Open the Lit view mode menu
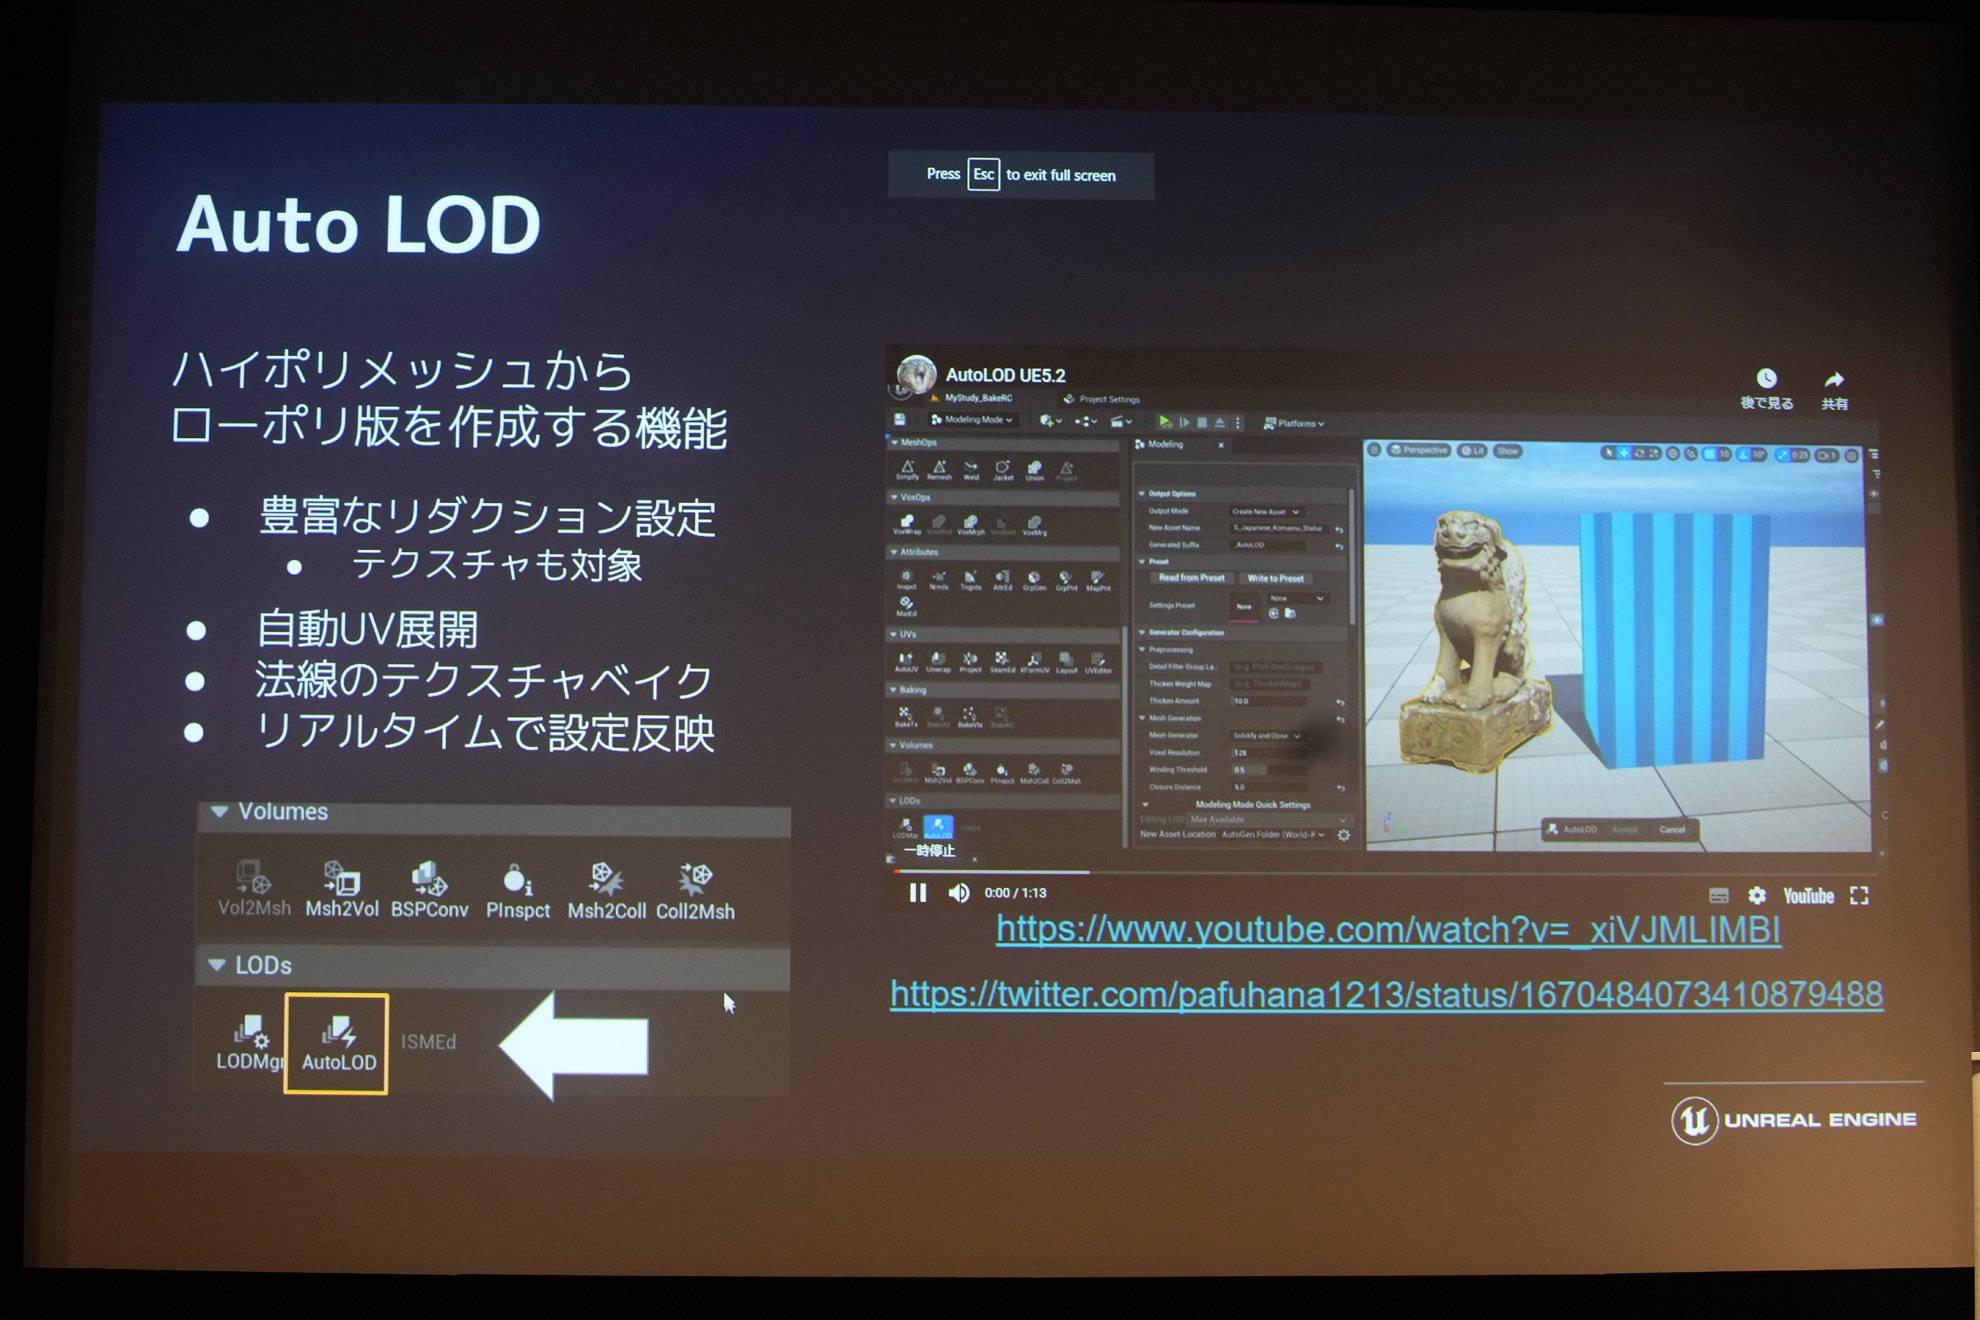The height and width of the screenshot is (1320, 1980). click(1471, 451)
